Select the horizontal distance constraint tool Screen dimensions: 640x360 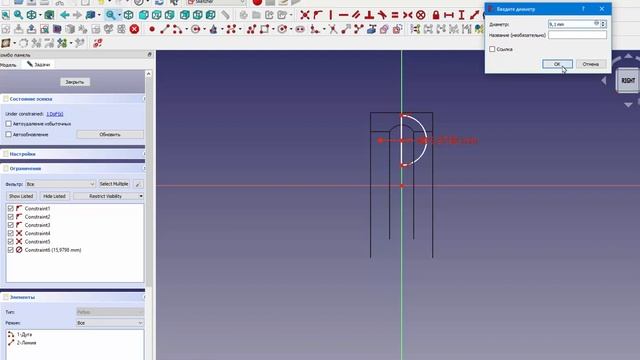pos(449,15)
